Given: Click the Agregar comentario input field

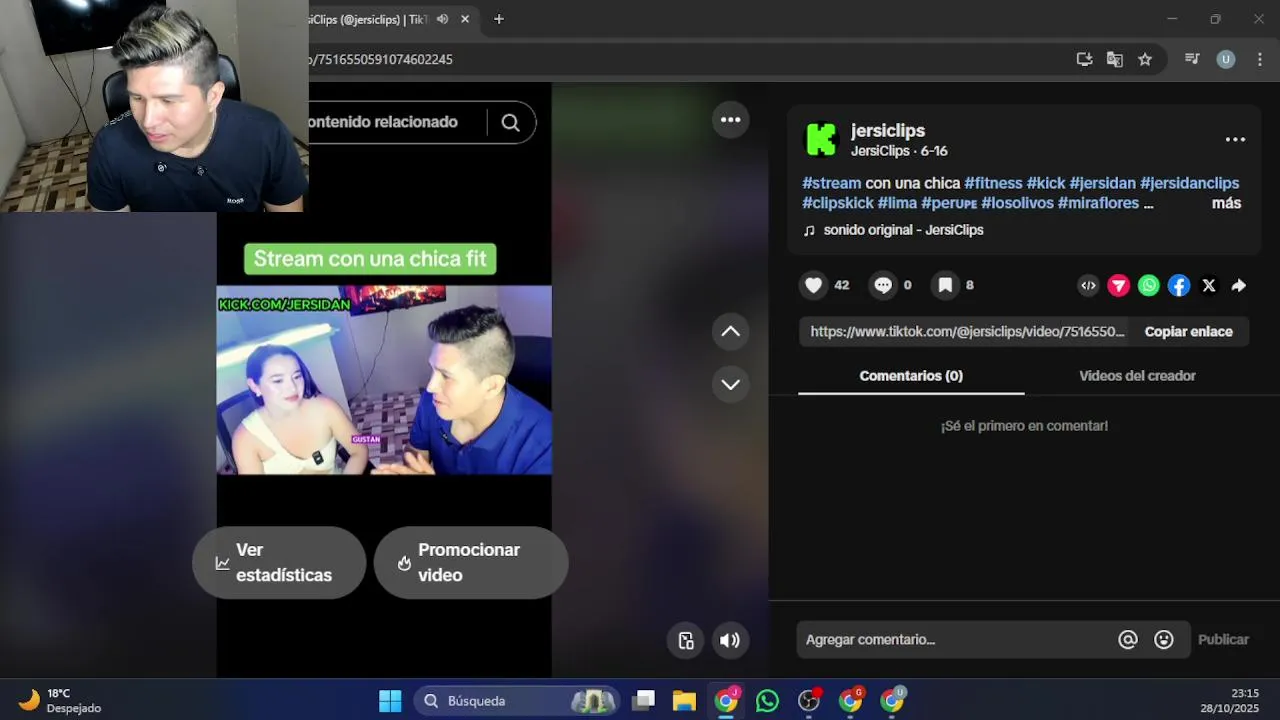Looking at the screenshot, I should (x=955, y=640).
